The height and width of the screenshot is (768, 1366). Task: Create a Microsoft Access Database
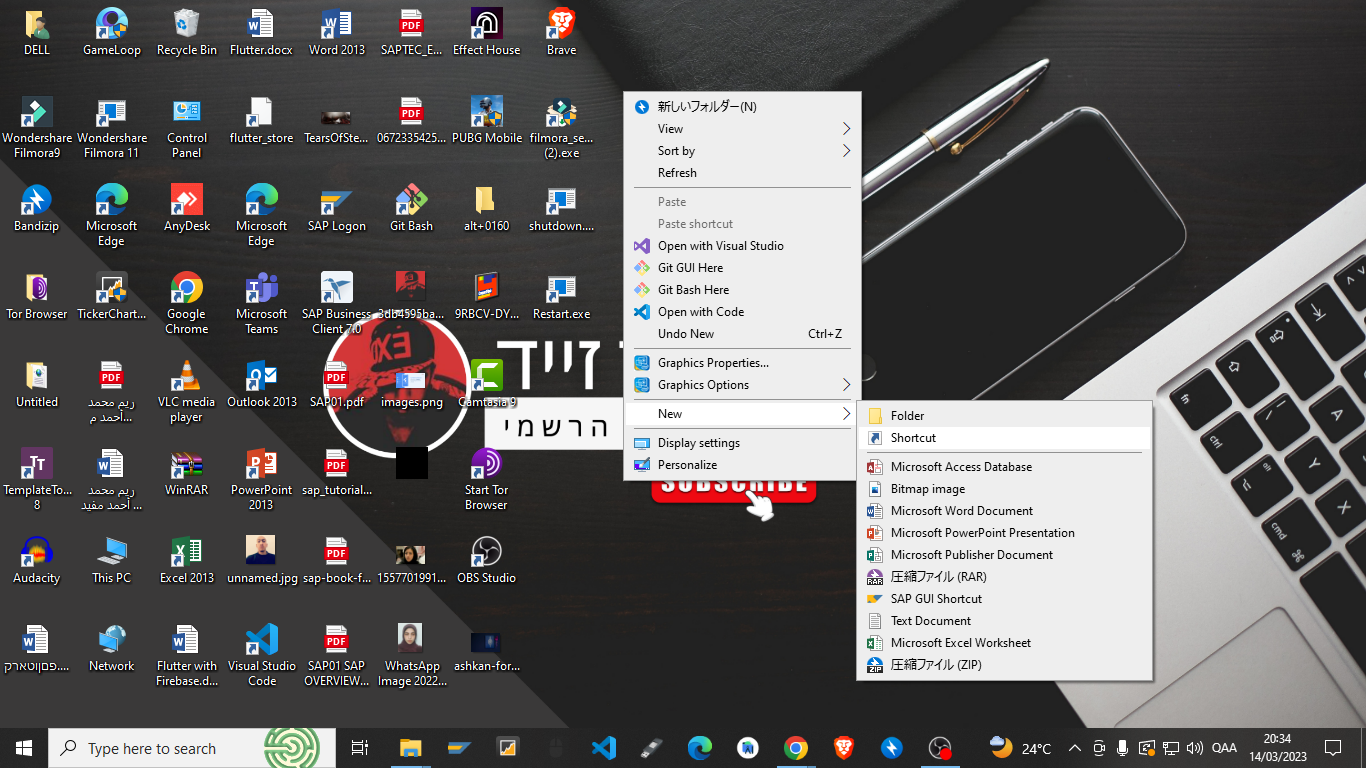pyautogui.click(x=1004, y=467)
